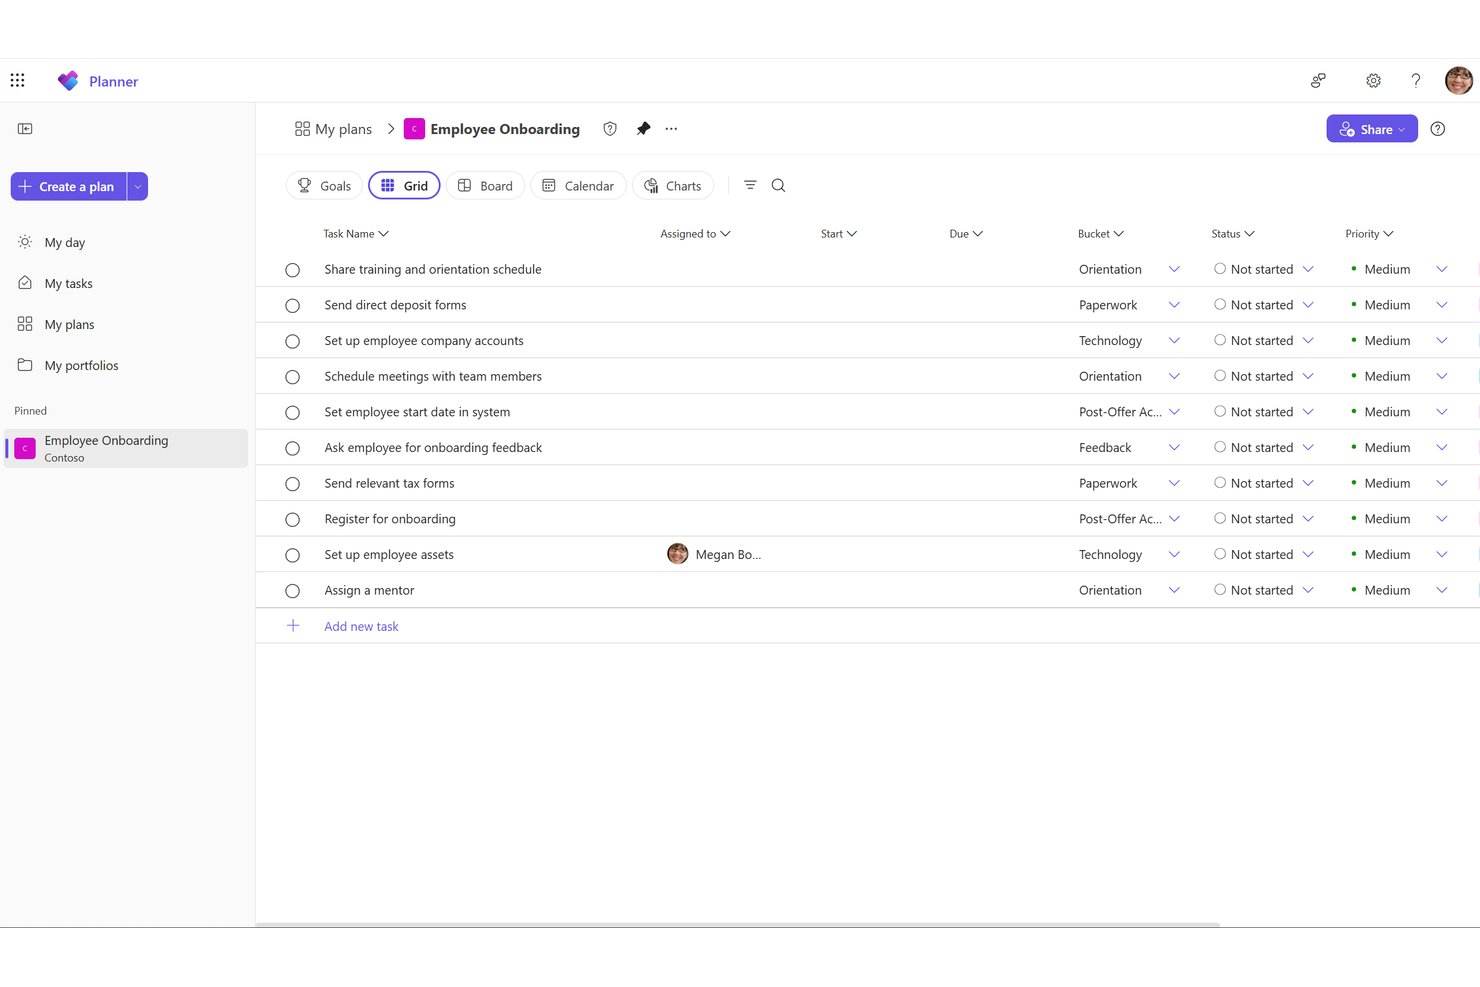Image resolution: width=1480 pixels, height=987 pixels.
Task: Open the Assigned to column header dropdown
Action: click(695, 234)
